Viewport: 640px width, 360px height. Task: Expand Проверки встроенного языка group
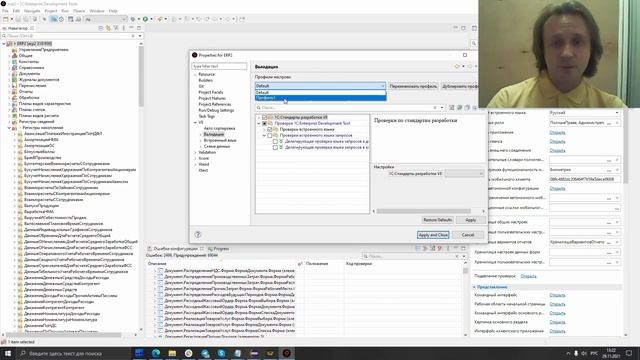[x=264, y=129]
